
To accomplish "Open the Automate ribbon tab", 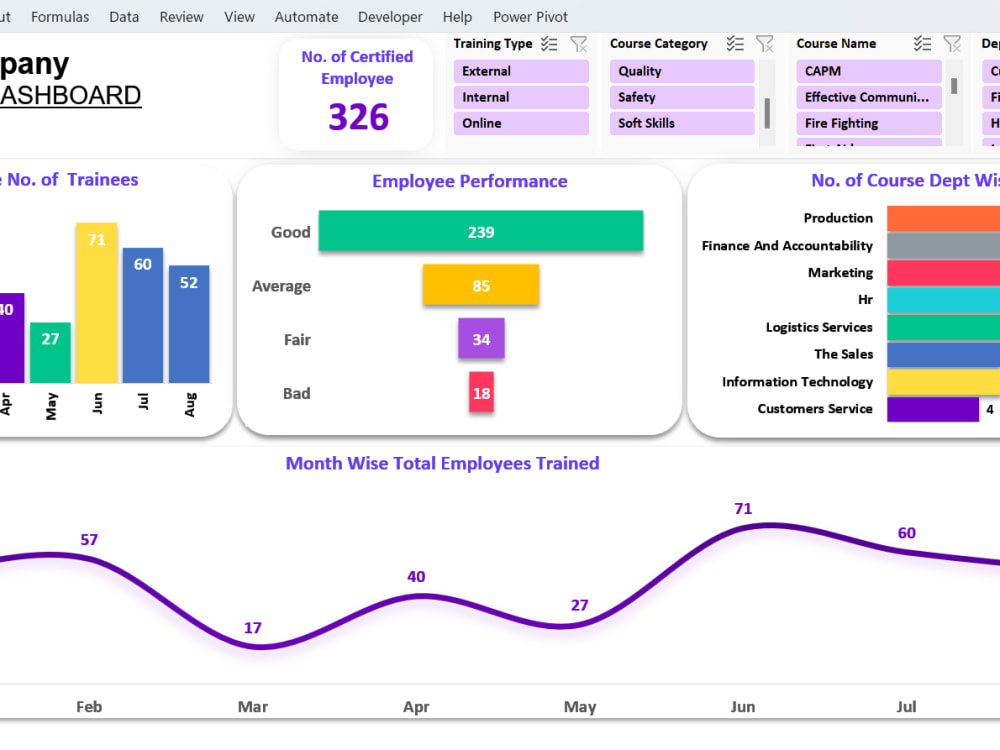I will [x=306, y=16].
